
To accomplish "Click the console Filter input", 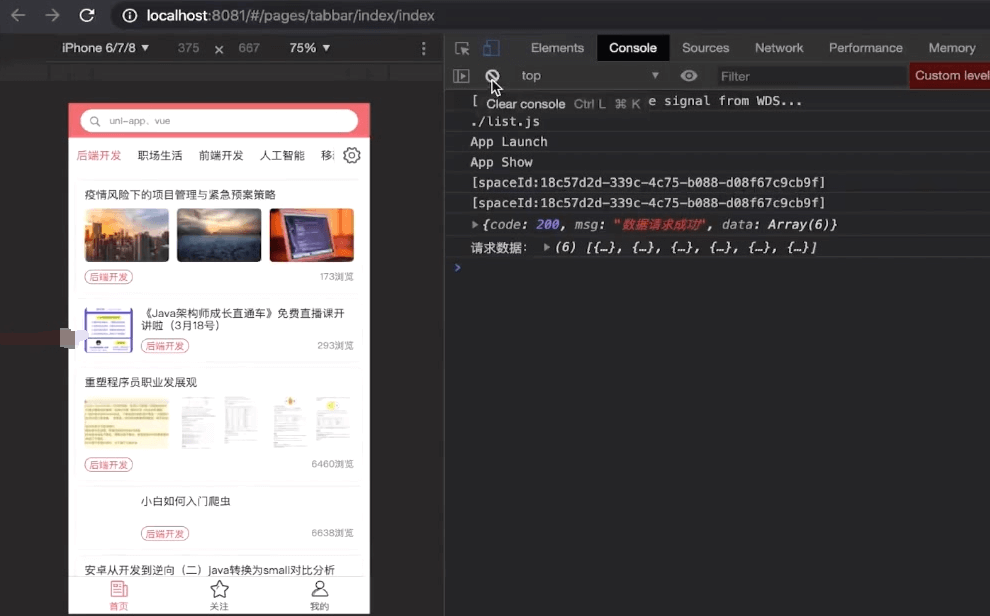I will tap(811, 76).
